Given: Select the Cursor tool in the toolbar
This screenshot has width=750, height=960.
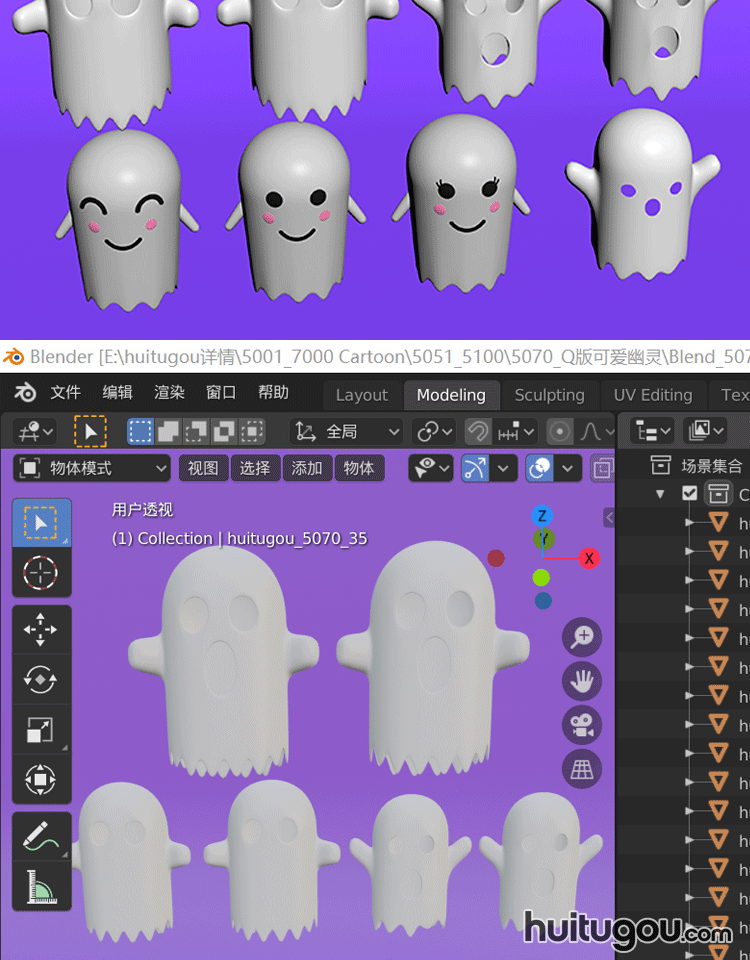Looking at the screenshot, I should 41,573.
